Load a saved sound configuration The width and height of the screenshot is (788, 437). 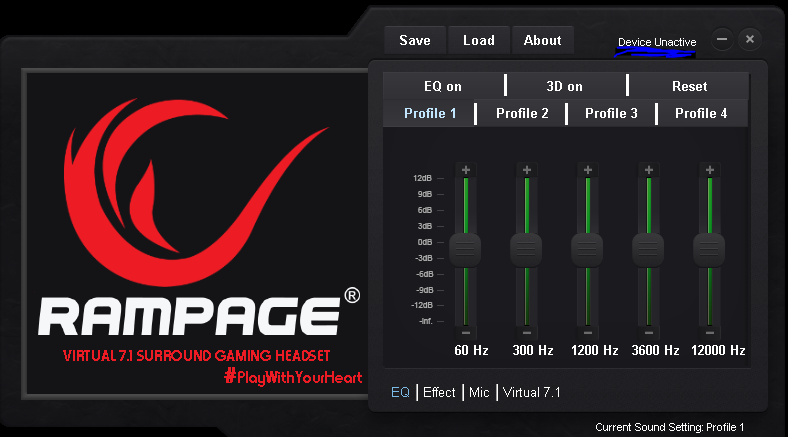479,40
